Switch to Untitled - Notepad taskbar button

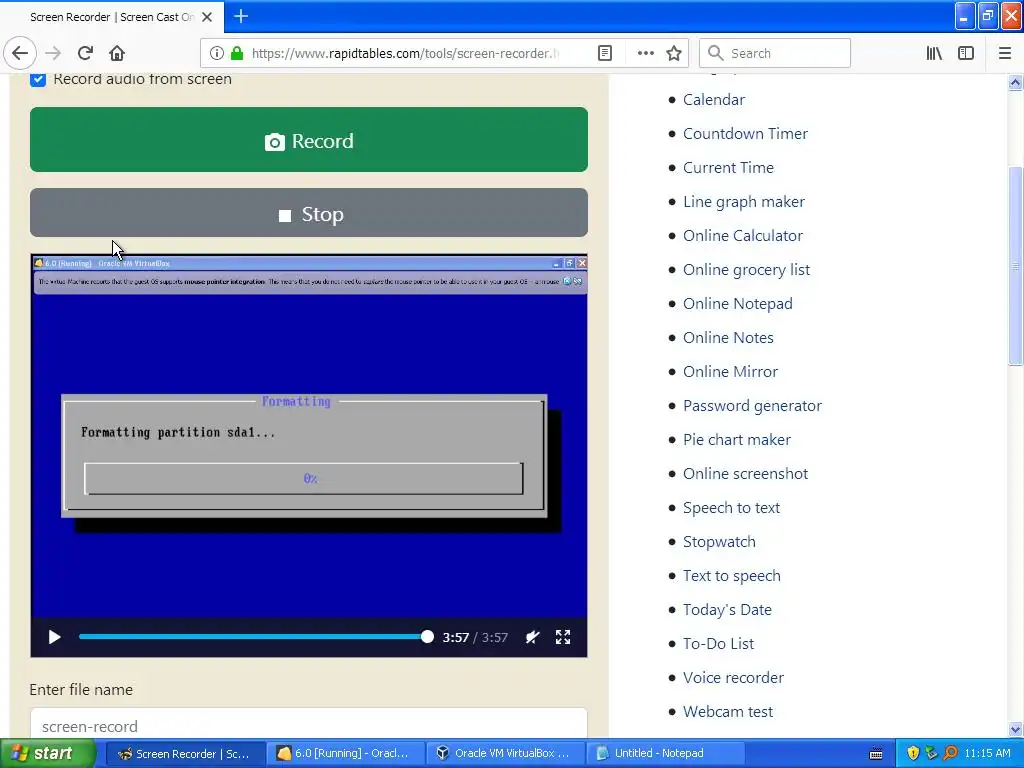pyautogui.click(x=665, y=753)
